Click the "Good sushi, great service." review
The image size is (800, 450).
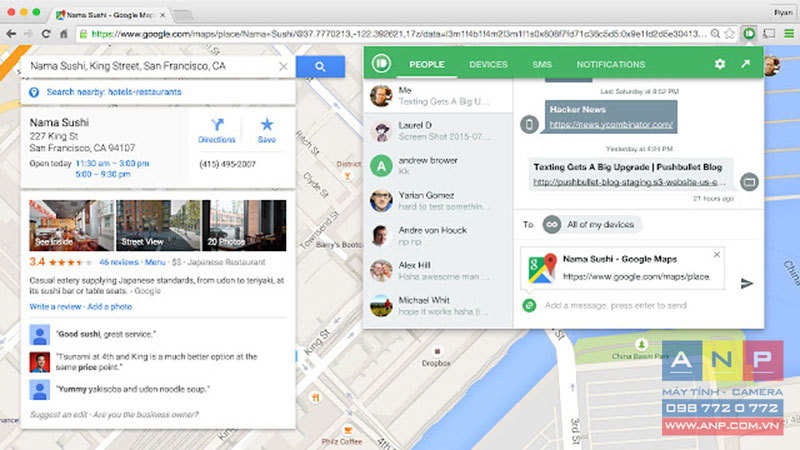click(x=106, y=334)
